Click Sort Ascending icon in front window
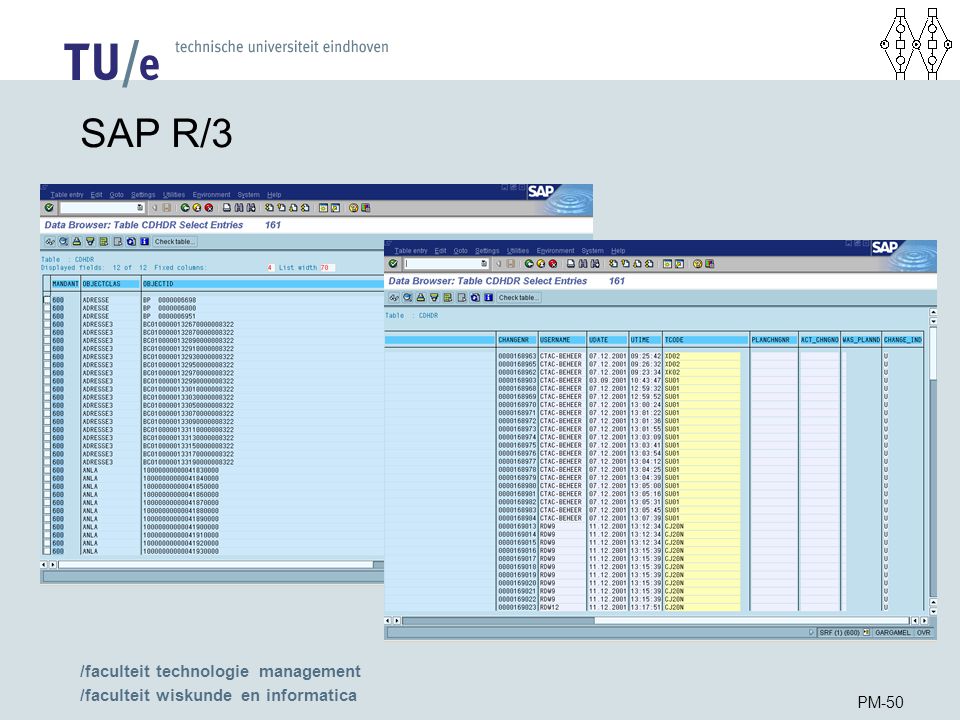Image resolution: width=960 pixels, height=720 pixels. pos(421,298)
